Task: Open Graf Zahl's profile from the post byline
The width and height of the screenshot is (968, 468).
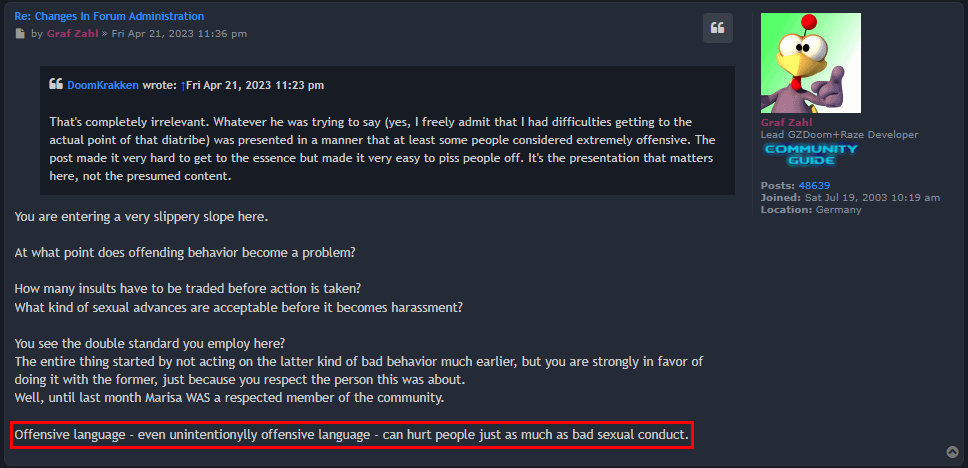Action: [72, 33]
